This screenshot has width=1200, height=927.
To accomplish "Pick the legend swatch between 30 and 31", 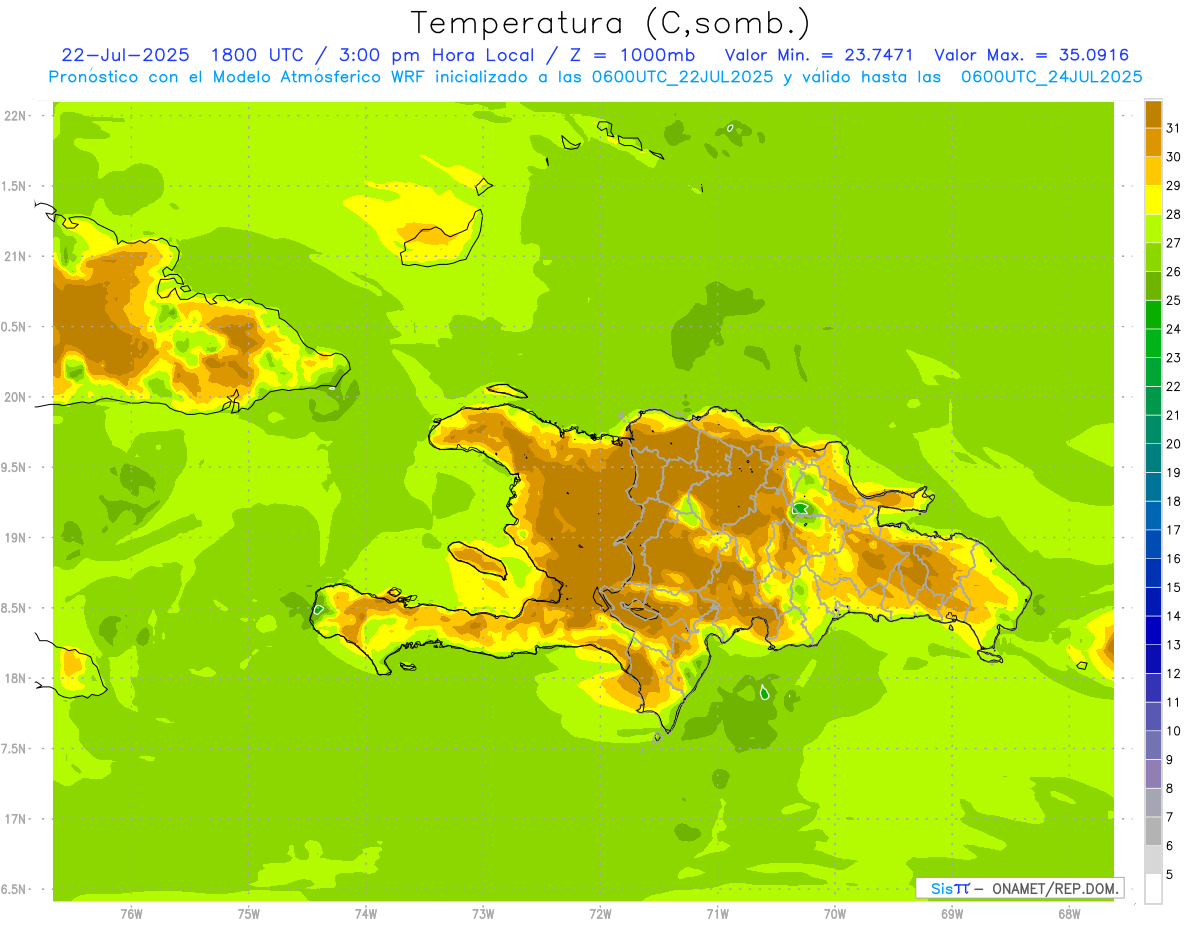I will tap(1153, 142).
